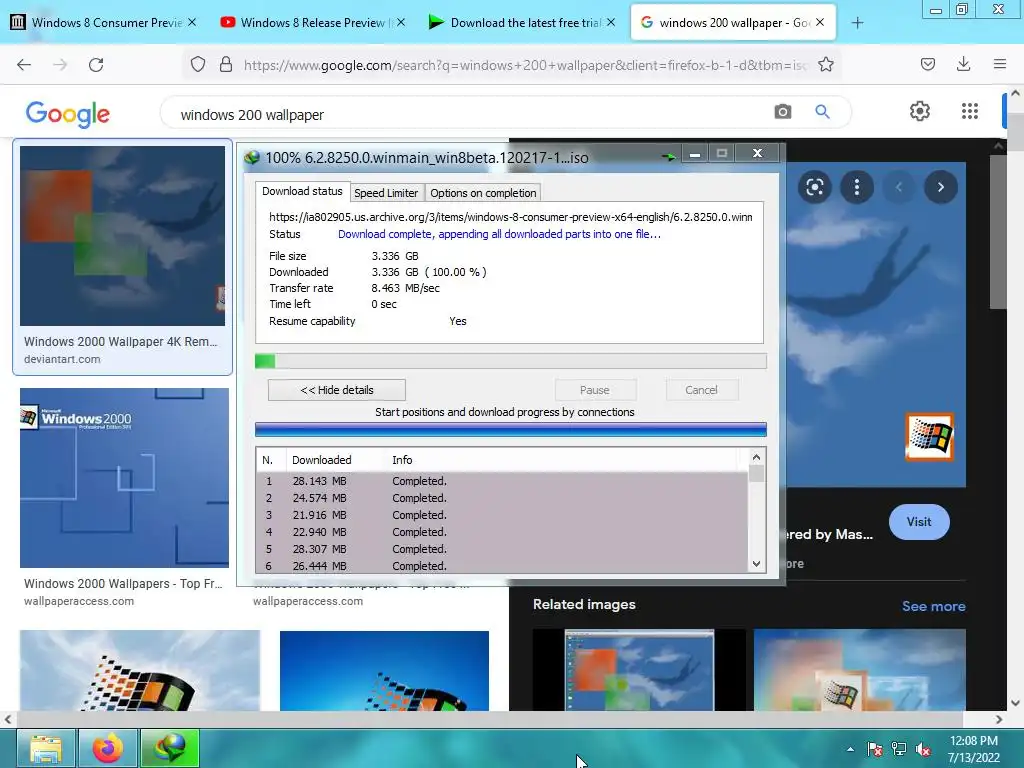
Task: Click the Firefox URL address bar
Action: coord(526,65)
